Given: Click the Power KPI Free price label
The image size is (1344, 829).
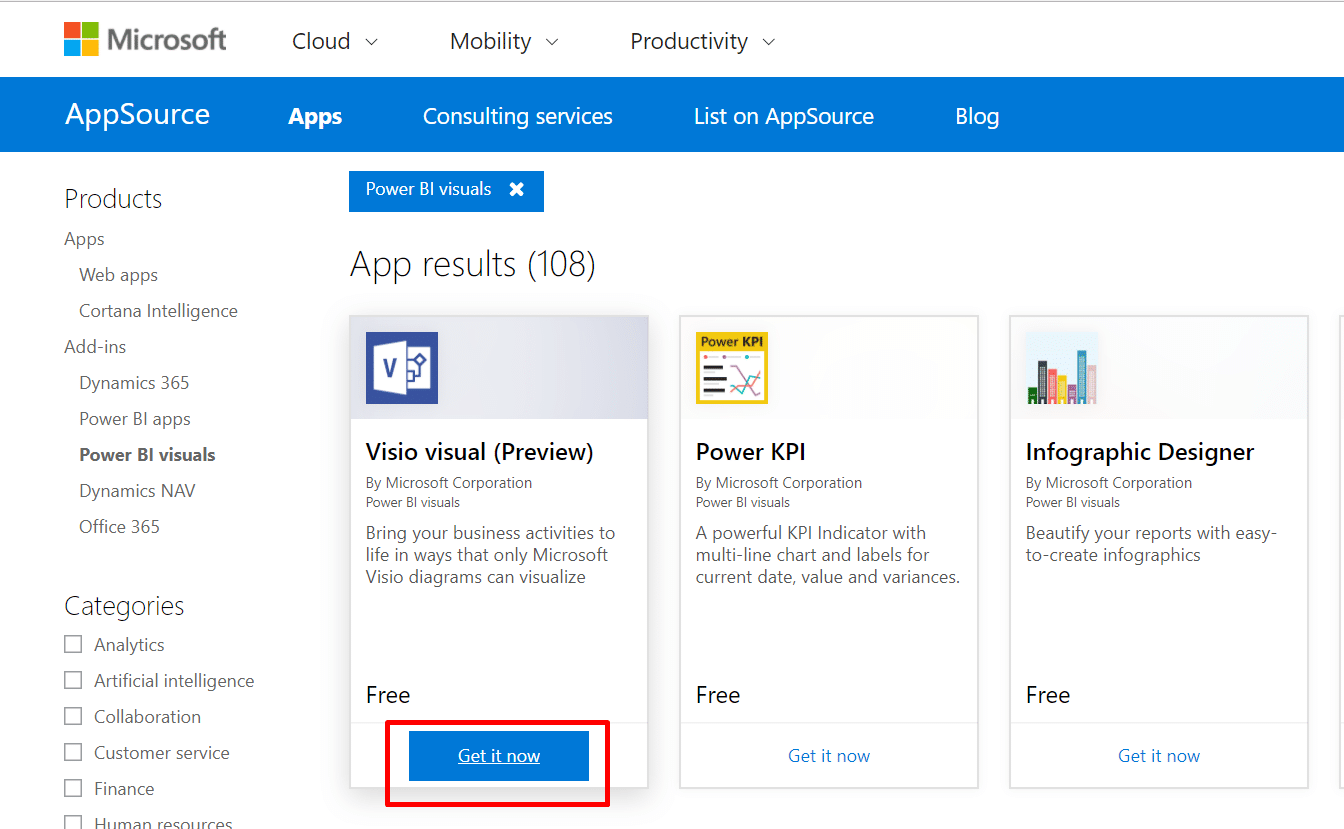Looking at the screenshot, I should tap(718, 695).
